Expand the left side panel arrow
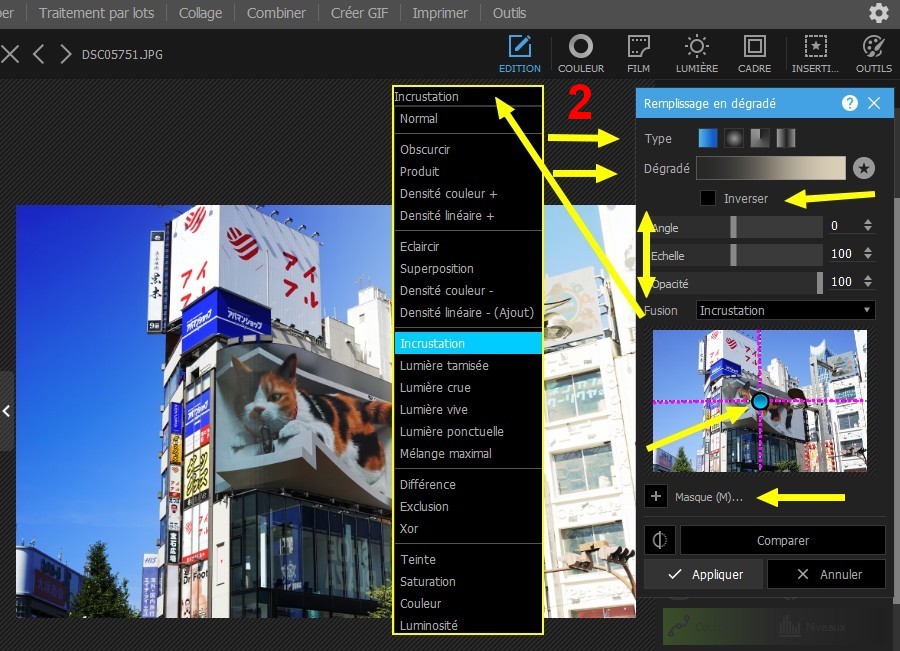Image resolution: width=900 pixels, height=651 pixels. click(x=6, y=411)
